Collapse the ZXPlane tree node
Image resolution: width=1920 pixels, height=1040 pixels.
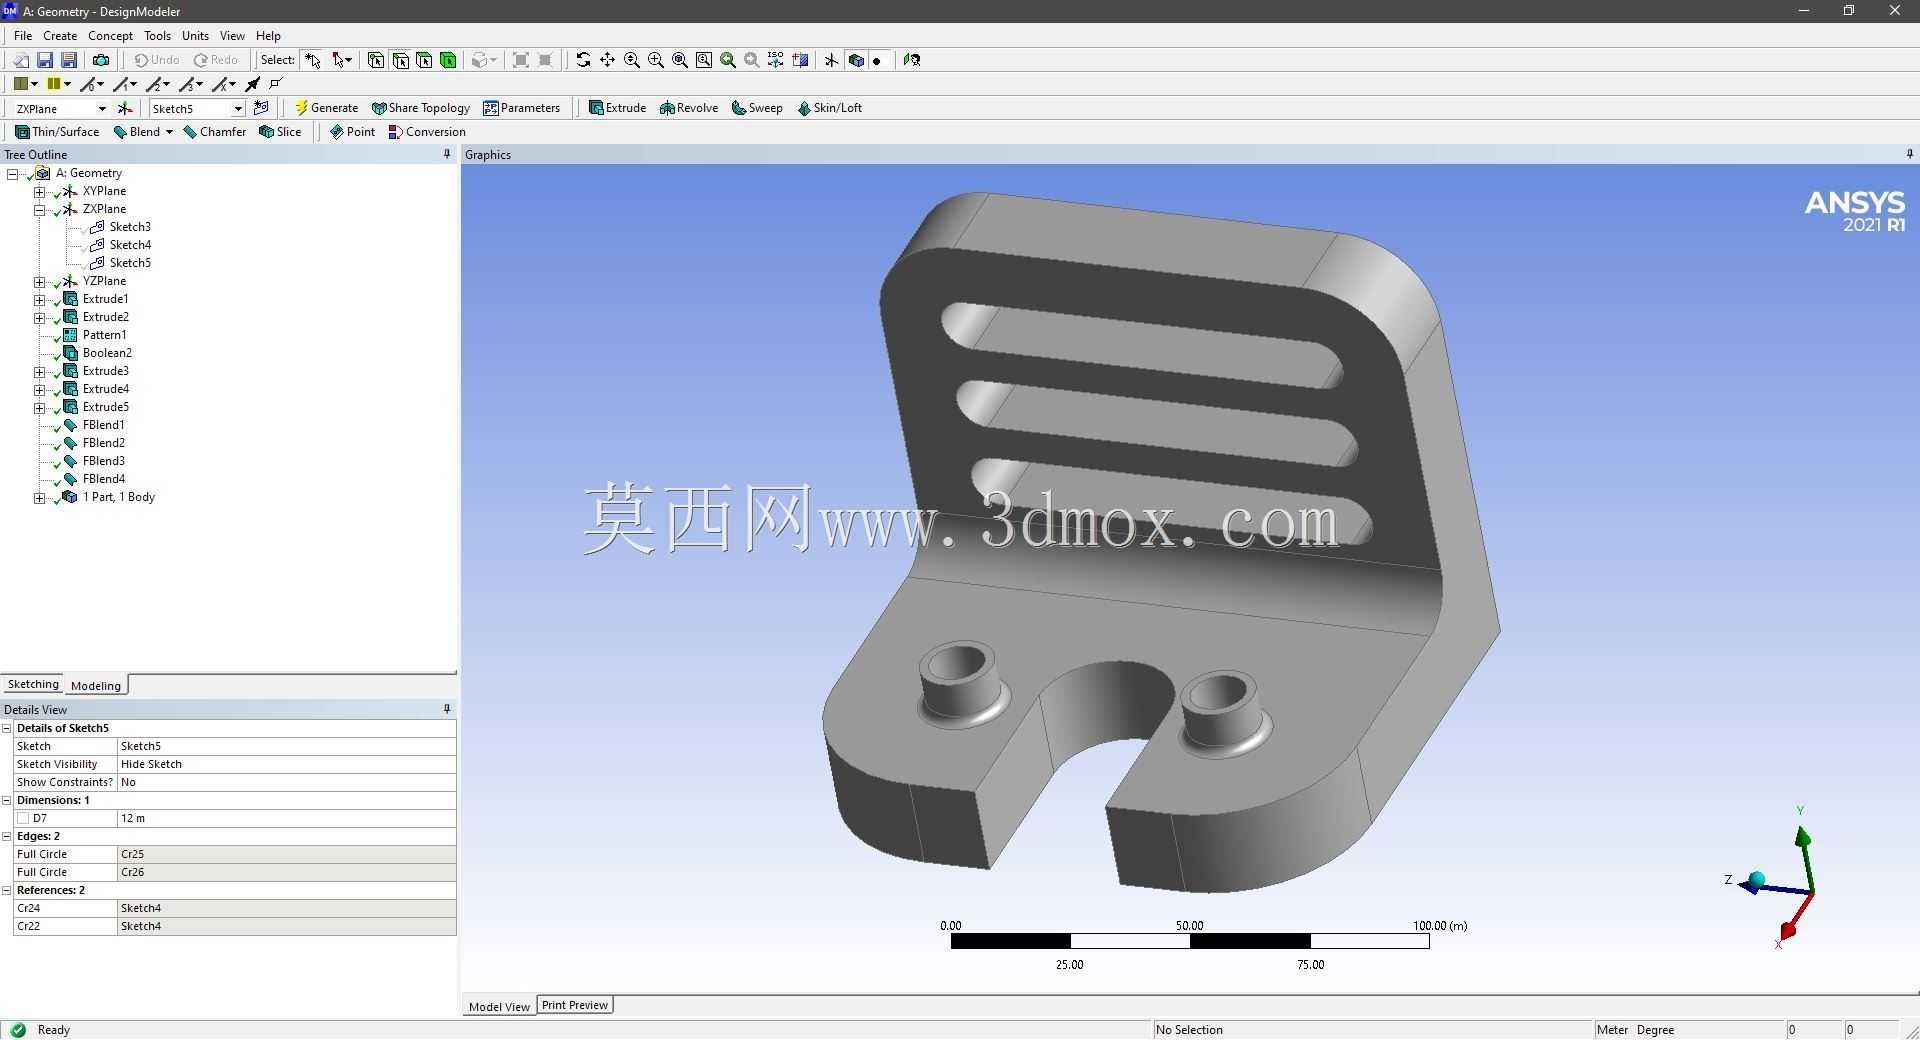tap(39, 209)
